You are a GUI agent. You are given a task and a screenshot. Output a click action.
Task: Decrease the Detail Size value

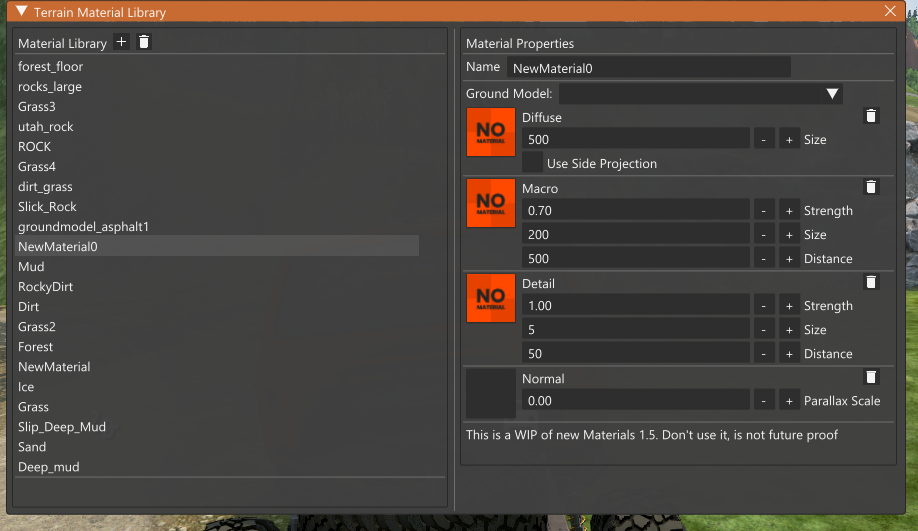point(763,330)
